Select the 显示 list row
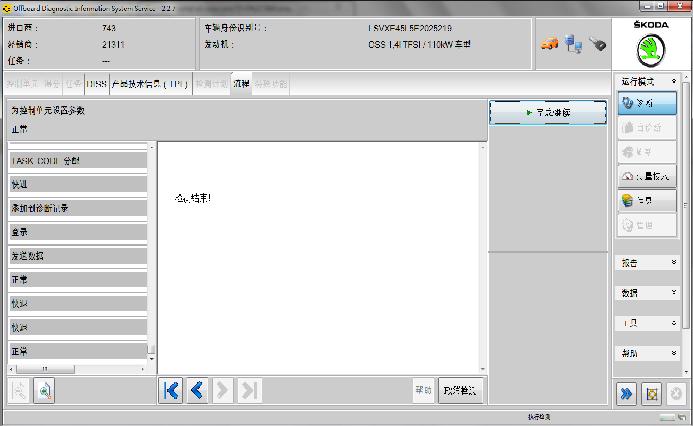 78,232
